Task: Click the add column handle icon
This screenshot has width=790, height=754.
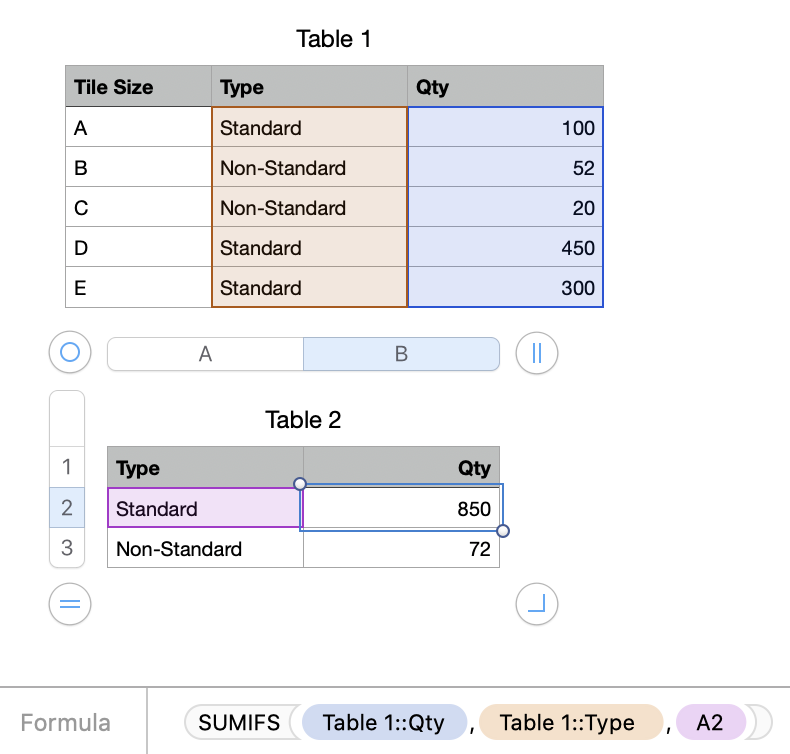Action: point(537,352)
